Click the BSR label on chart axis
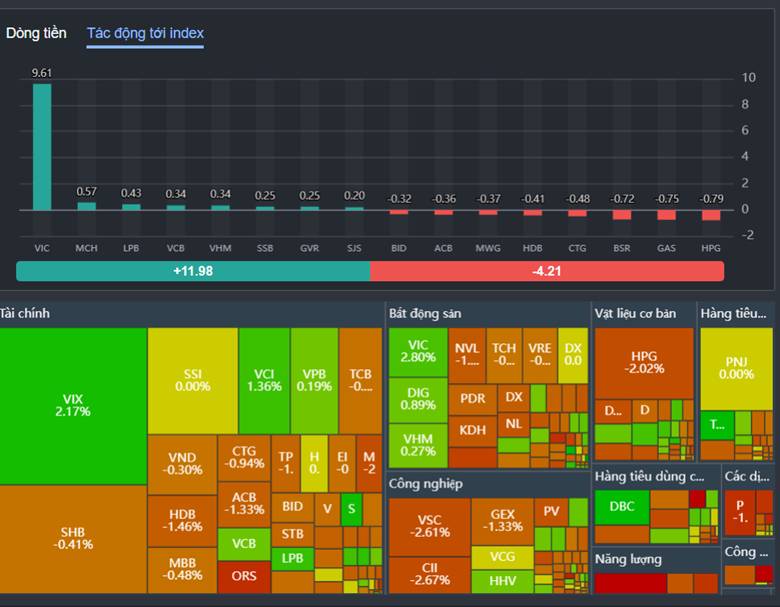The height and width of the screenshot is (607, 780). tap(622, 248)
